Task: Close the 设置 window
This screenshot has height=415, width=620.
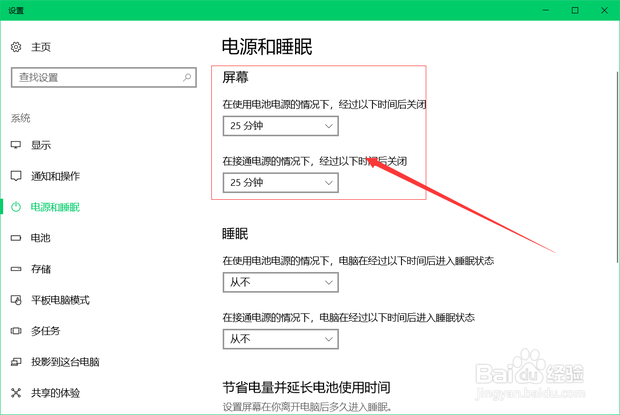Action: click(604, 10)
